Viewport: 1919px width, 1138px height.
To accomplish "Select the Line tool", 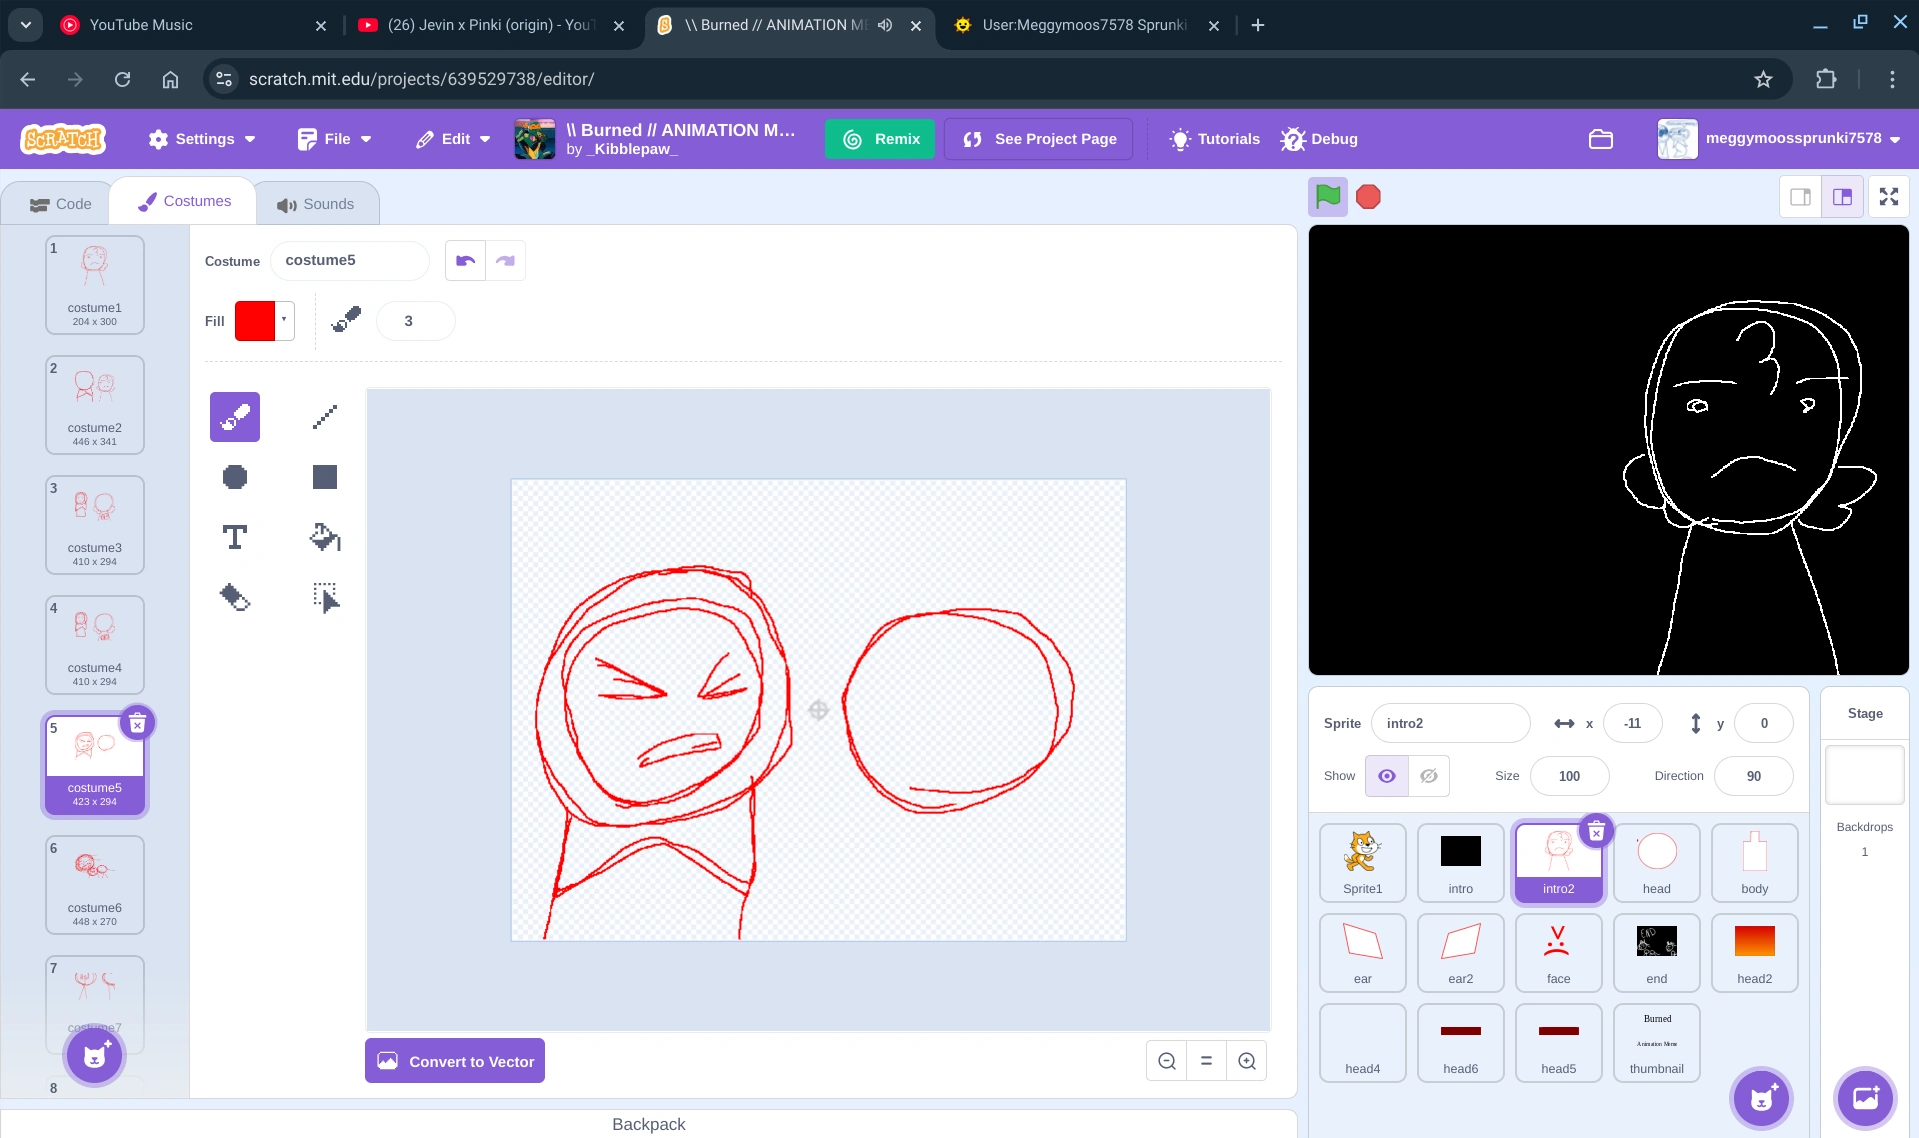I will (324, 417).
